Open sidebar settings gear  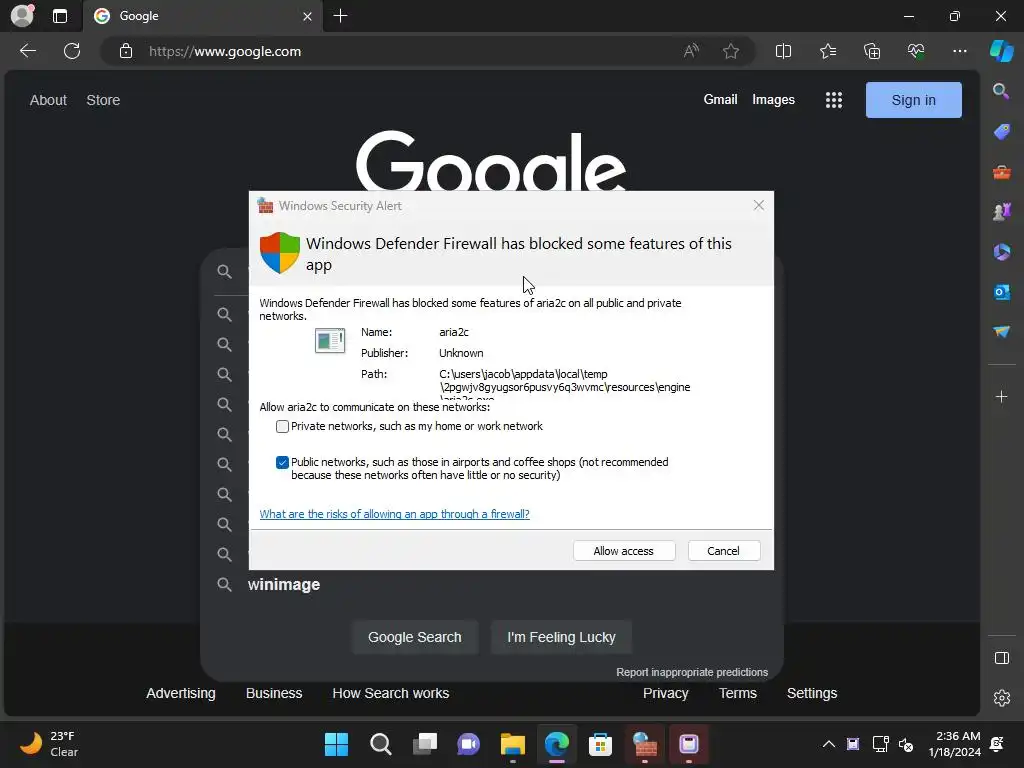1001,698
